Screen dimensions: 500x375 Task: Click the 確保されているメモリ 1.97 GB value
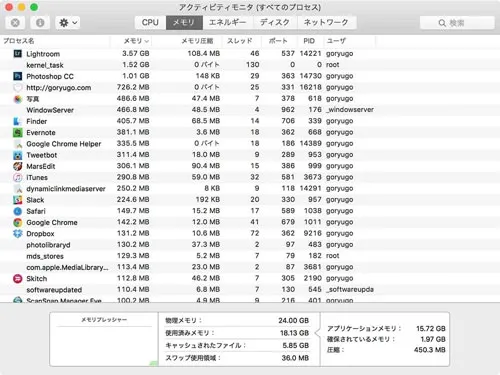click(433, 339)
